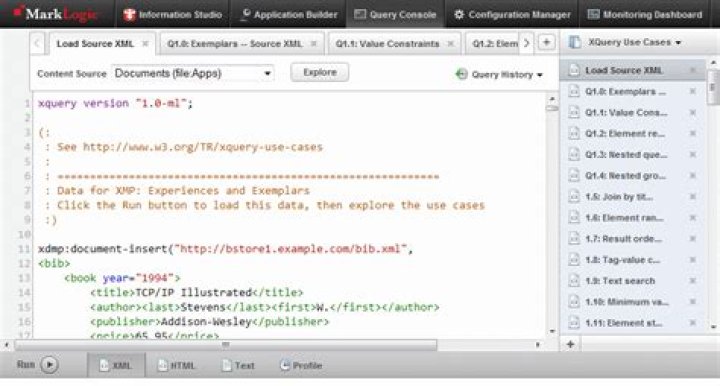
Task: Select Query Console in top navigation
Action: (x=395, y=14)
